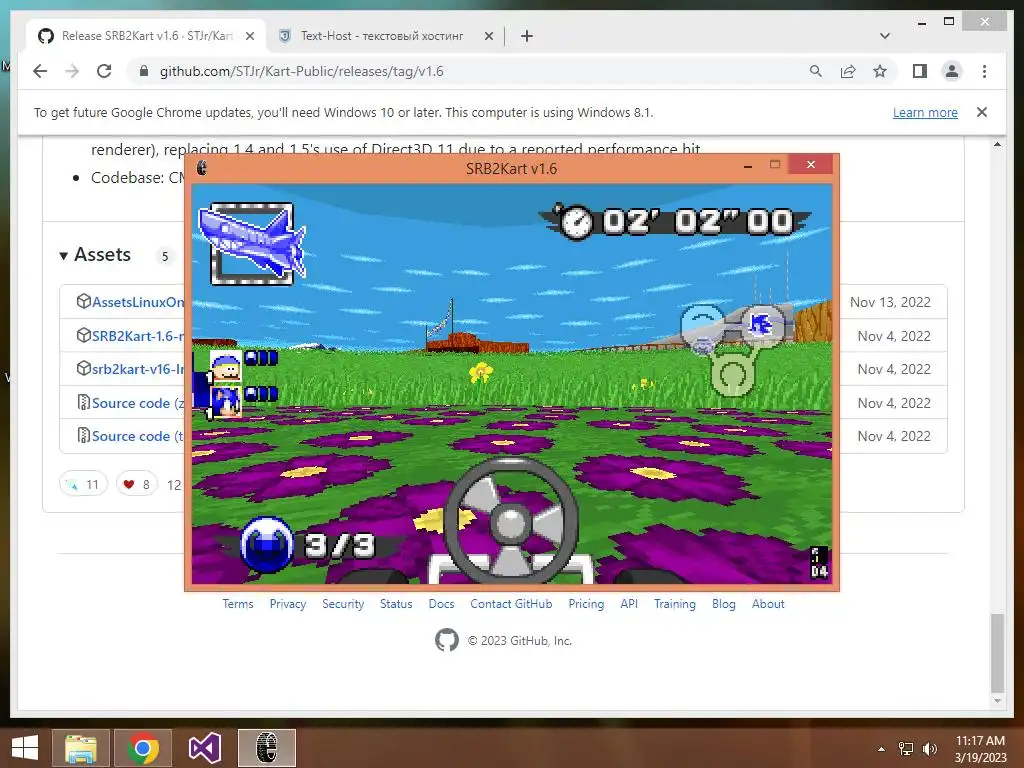Download the AssetsLinuxOn... asset

click(x=138, y=302)
